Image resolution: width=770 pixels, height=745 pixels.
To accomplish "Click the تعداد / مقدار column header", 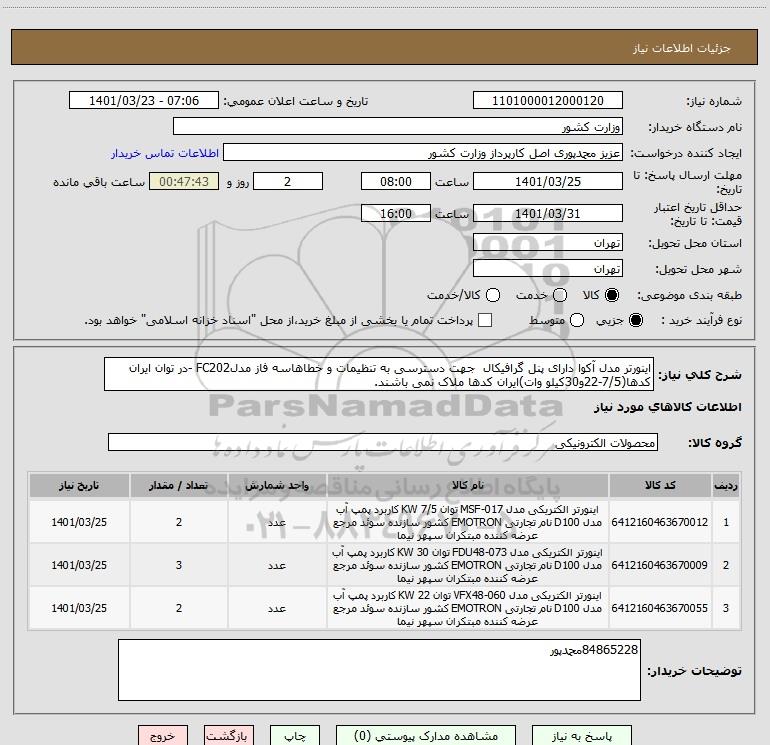I will (179, 486).
